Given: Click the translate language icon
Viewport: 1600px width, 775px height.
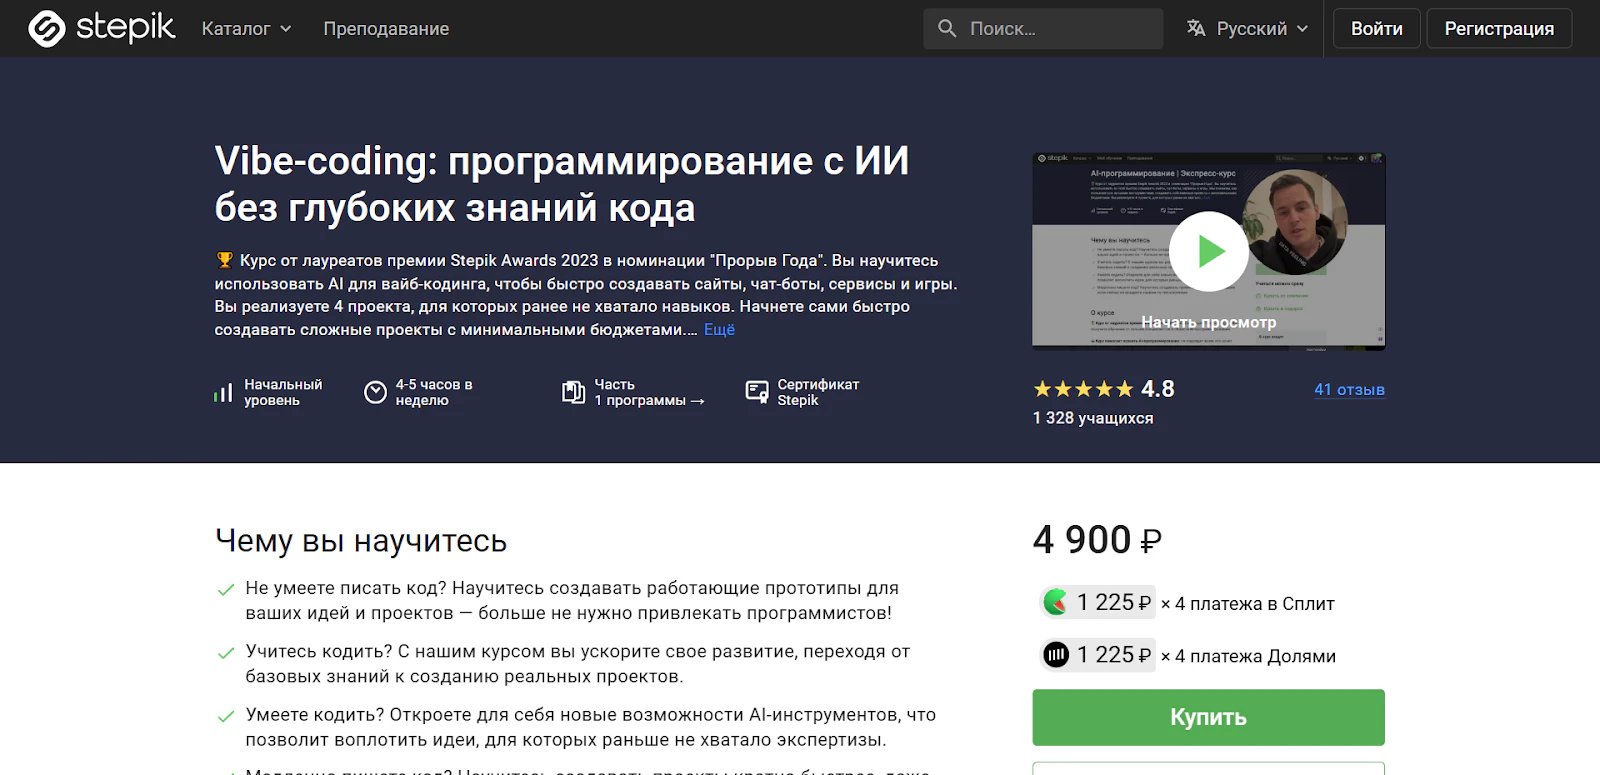Looking at the screenshot, I should (x=1196, y=29).
